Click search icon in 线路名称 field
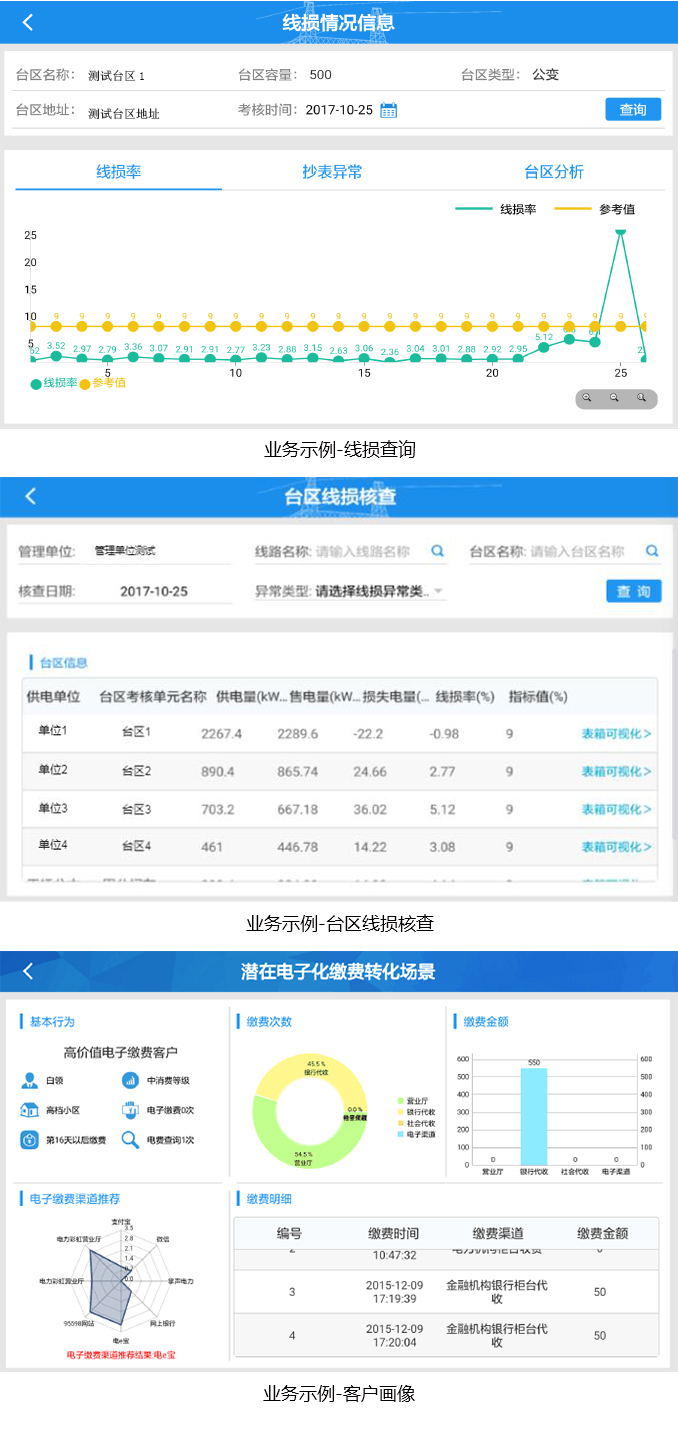This screenshot has width=678, height=1431. point(437,551)
